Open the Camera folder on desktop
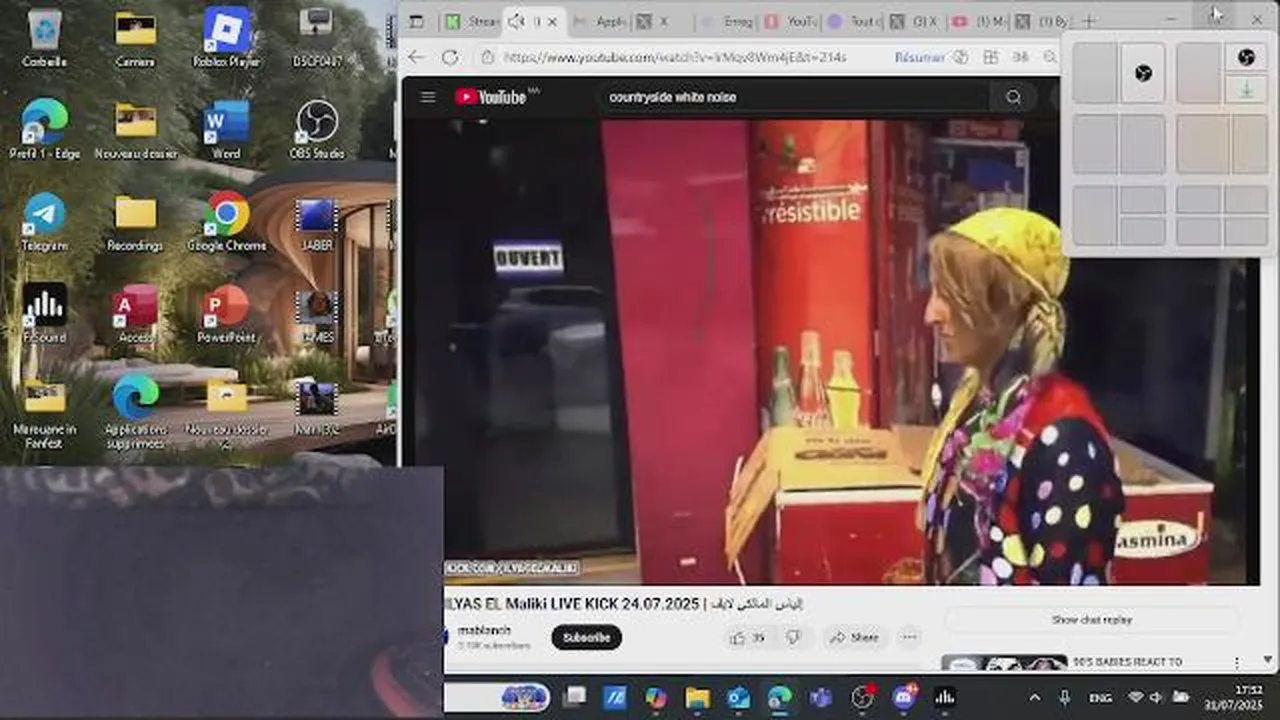 (x=135, y=38)
